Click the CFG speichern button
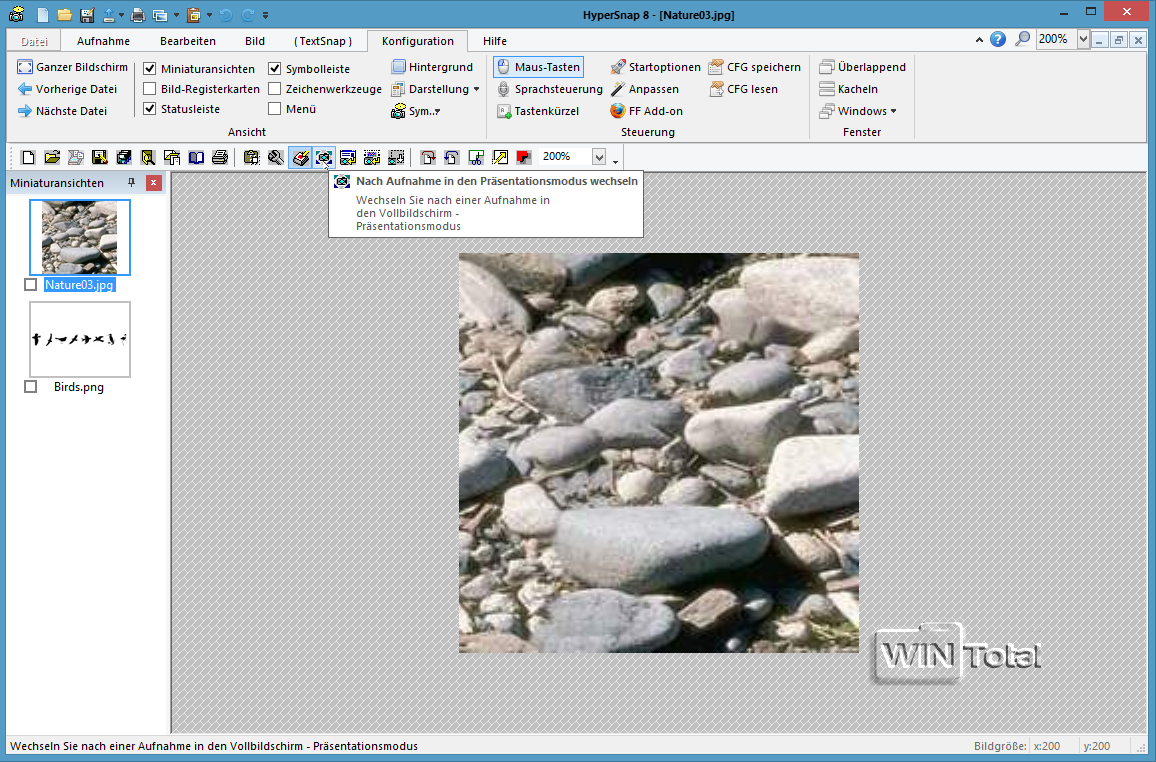Viewport: 1156px width, 762px height. [754, 67]
